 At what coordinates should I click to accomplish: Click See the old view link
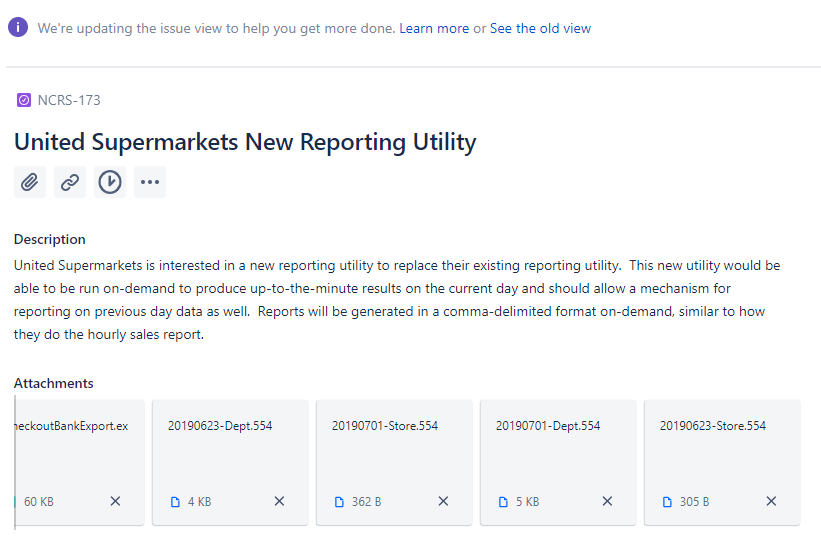540,28
